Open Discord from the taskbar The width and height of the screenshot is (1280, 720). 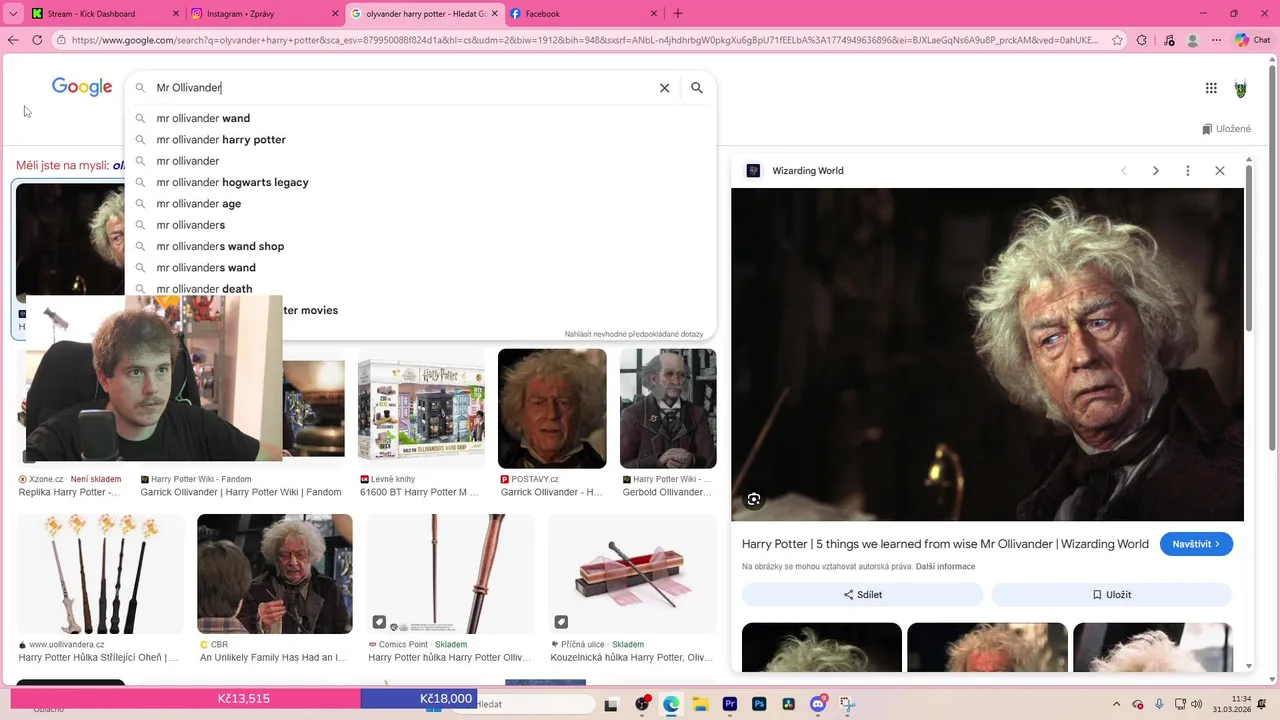coord(818,704)
